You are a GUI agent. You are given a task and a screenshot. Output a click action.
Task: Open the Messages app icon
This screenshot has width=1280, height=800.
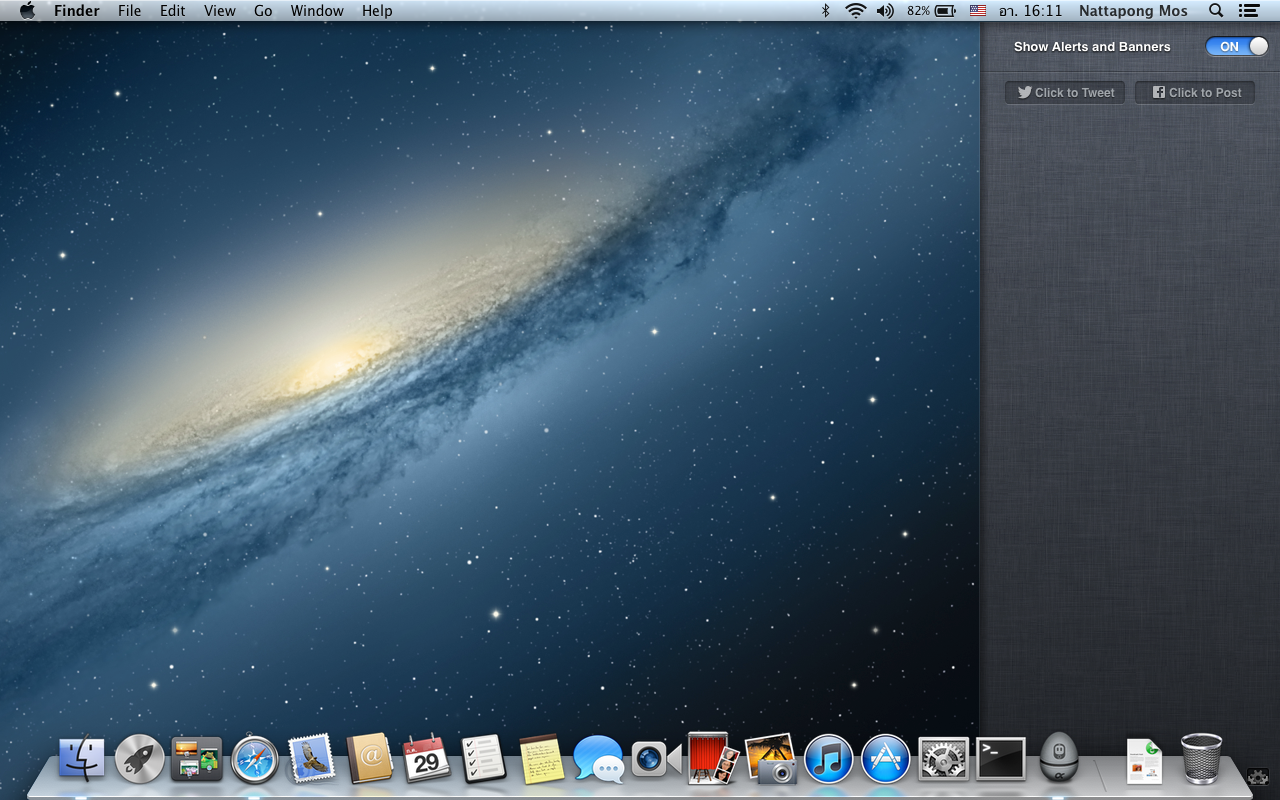[598, 759]
